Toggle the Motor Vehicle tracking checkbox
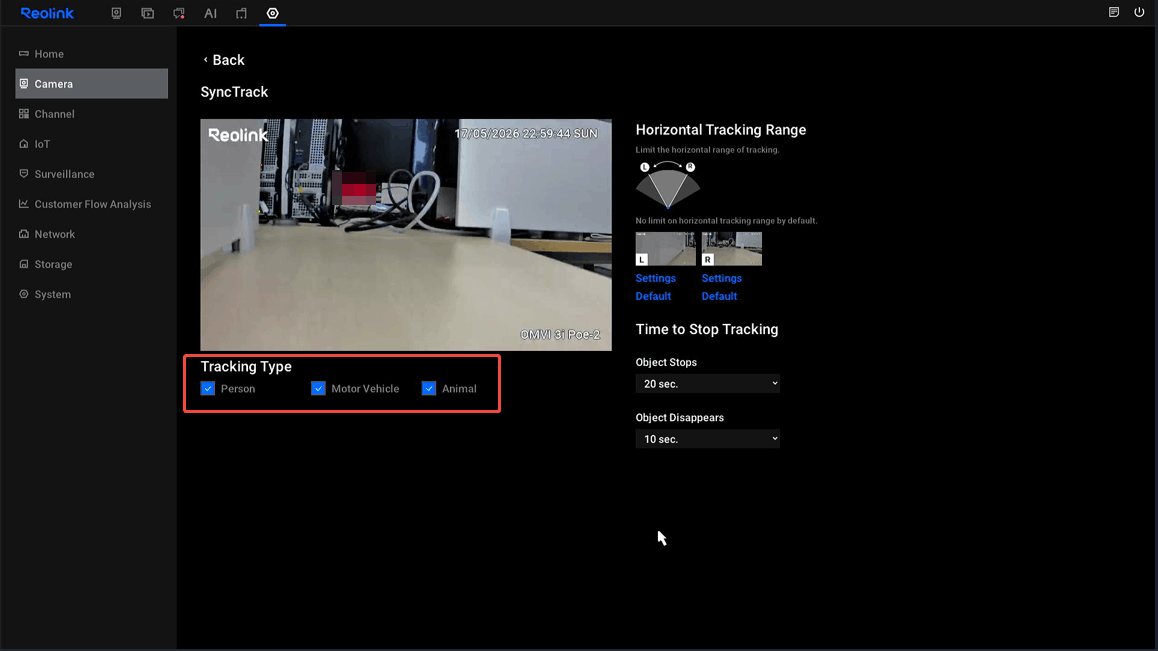The width and height of the screenshot is (1158, 651). click(x=318, y=389)
